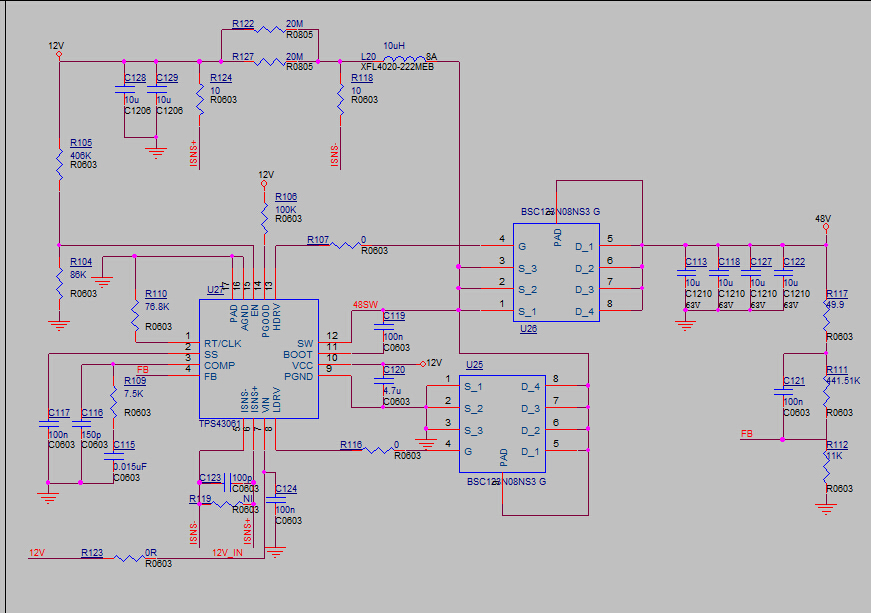Screen dimensions: 871x613
Task: Click capacitor C121 100n symbol
Action: click(783, 391)
